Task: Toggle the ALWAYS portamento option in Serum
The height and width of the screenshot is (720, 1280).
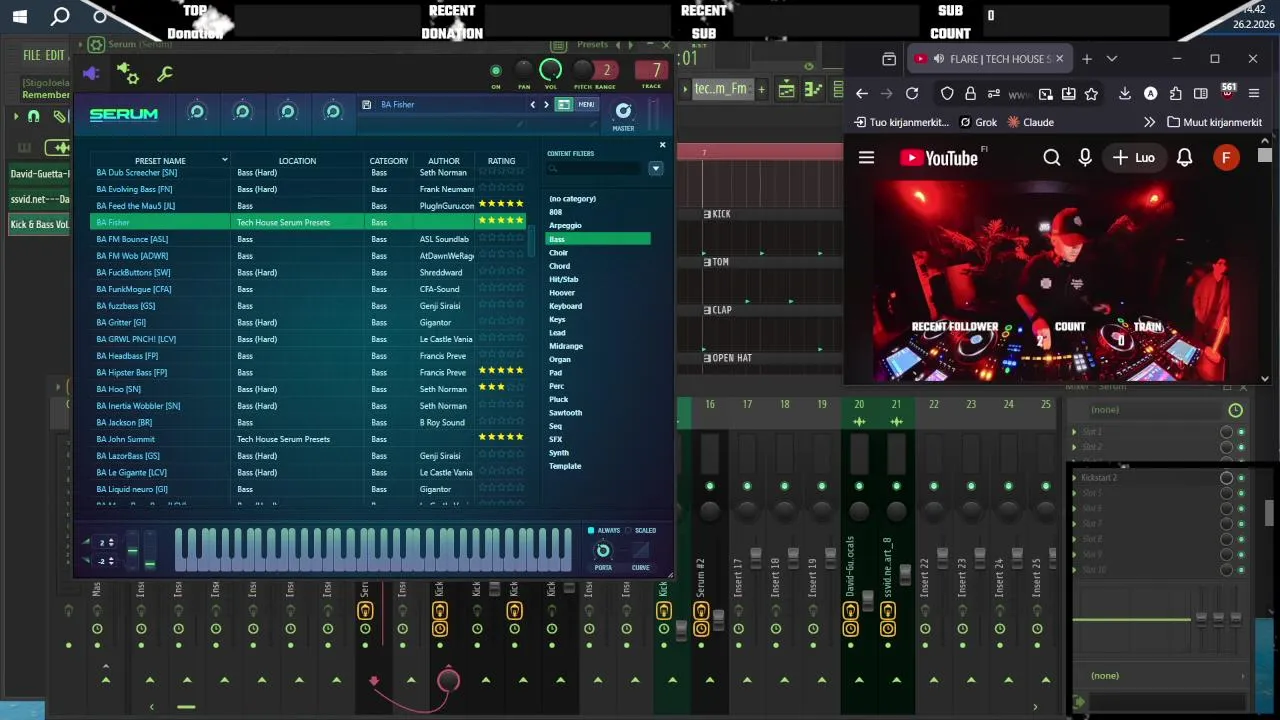Action: tap(591, 530)
